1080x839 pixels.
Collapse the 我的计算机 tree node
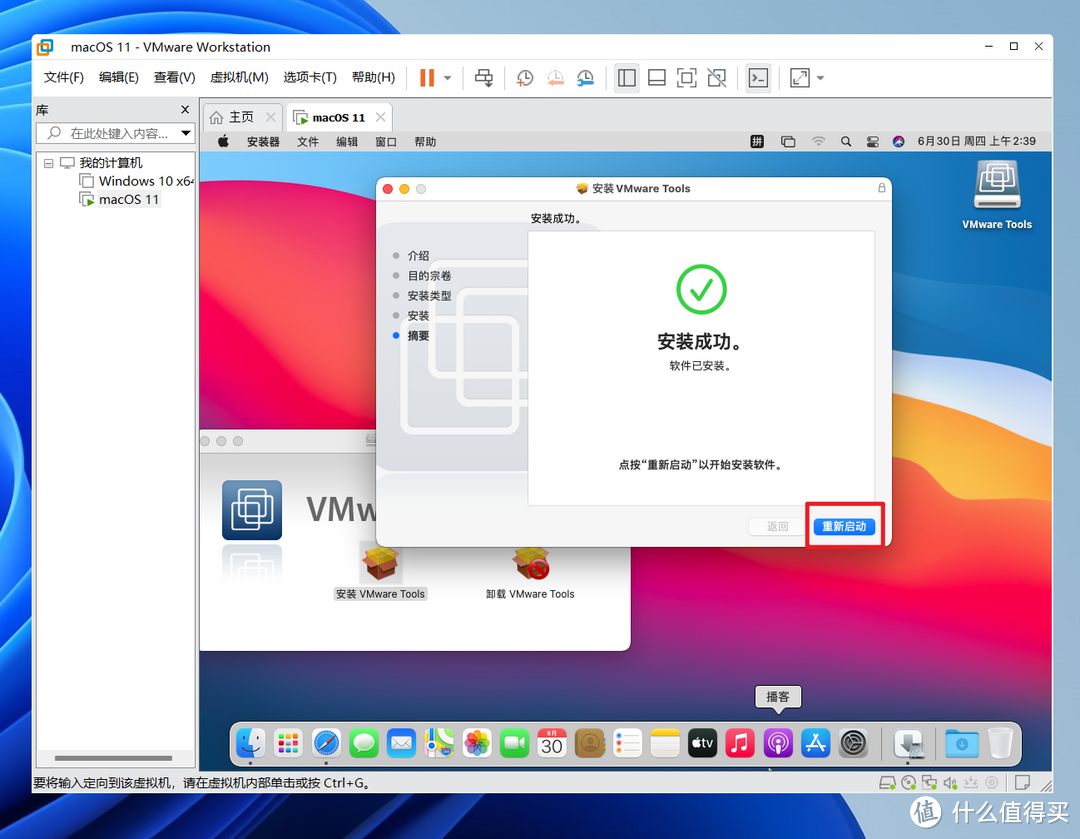click(48, 163)
